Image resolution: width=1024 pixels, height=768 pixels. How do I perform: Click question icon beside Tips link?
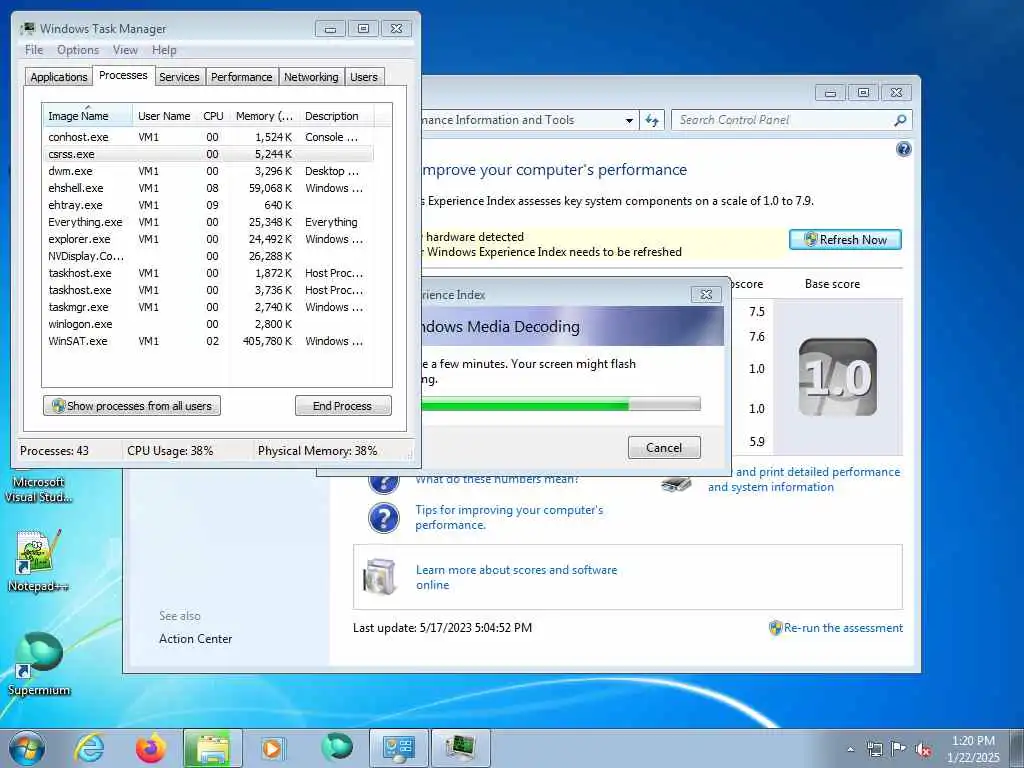click(384, 518)
